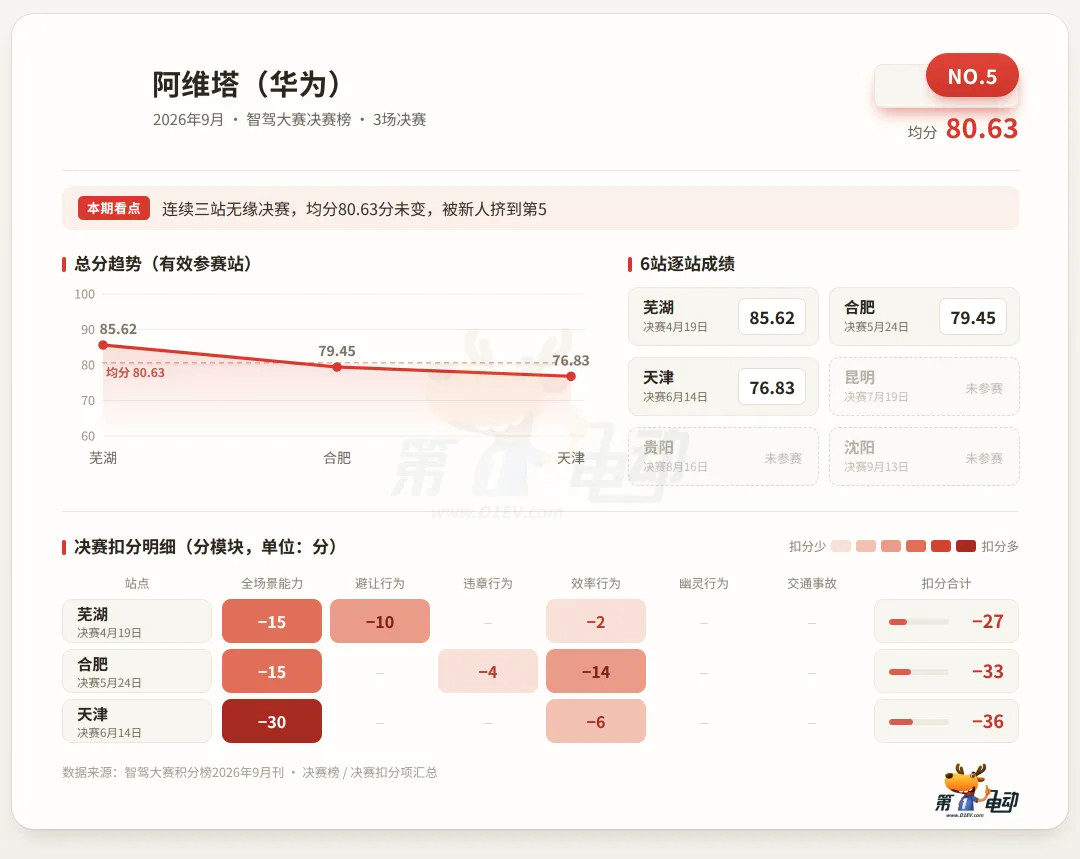Click the 合肥 违章行为 -4 cell
This screenshot has width=1080, height=859.
[x=488, y=671]
